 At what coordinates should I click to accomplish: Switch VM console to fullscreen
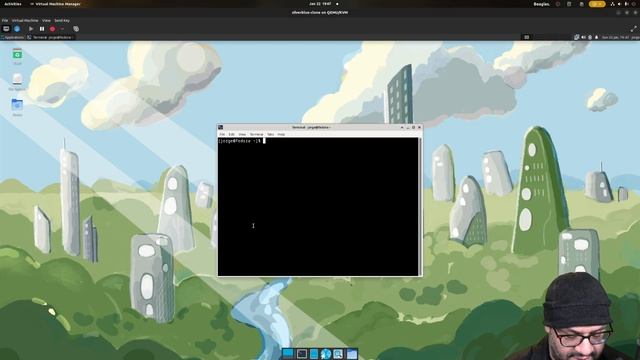pos(633,29)
